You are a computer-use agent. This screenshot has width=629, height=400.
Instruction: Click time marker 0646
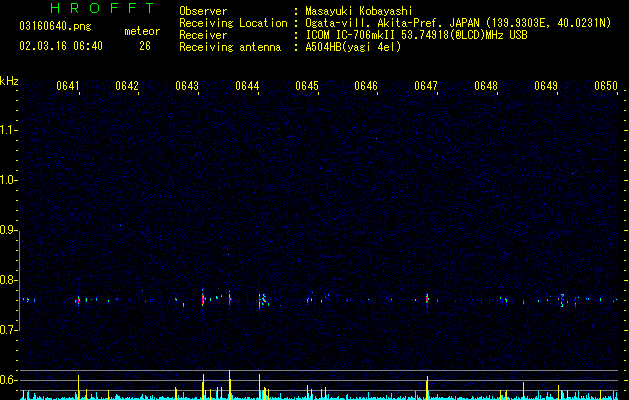click(x=366, y=86)
